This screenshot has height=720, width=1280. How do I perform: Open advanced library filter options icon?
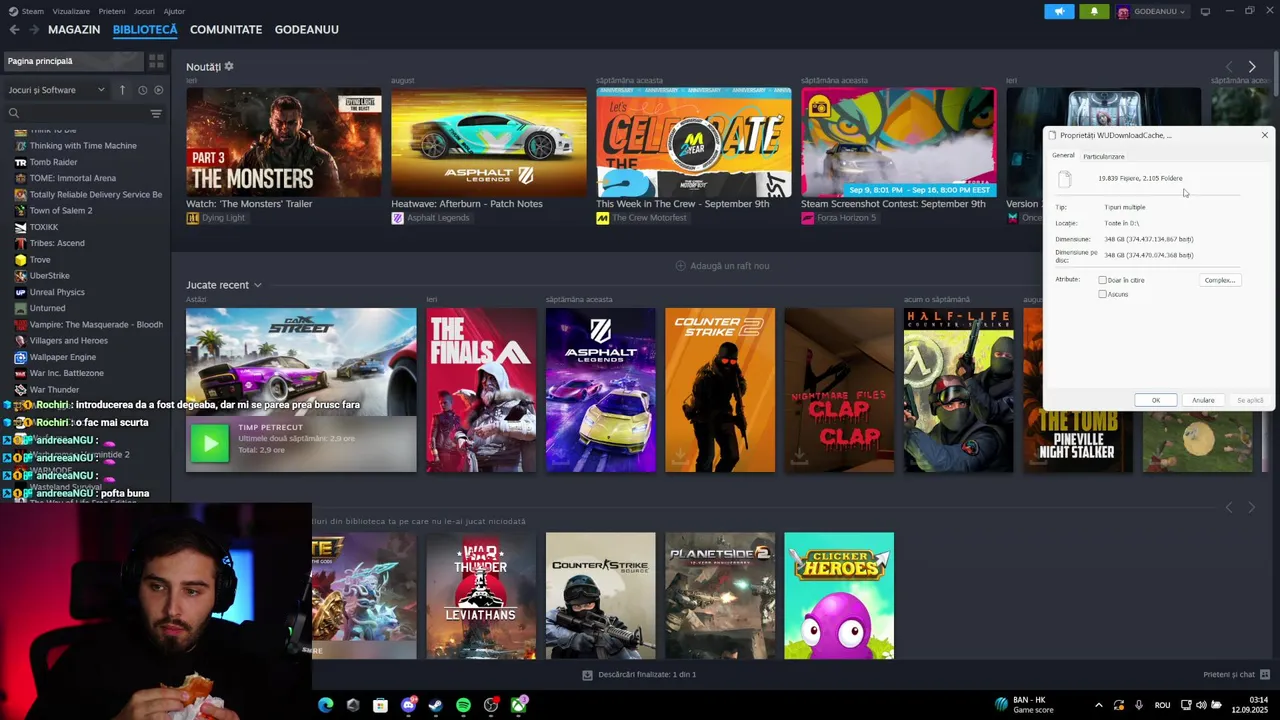(x=156, y=114)
